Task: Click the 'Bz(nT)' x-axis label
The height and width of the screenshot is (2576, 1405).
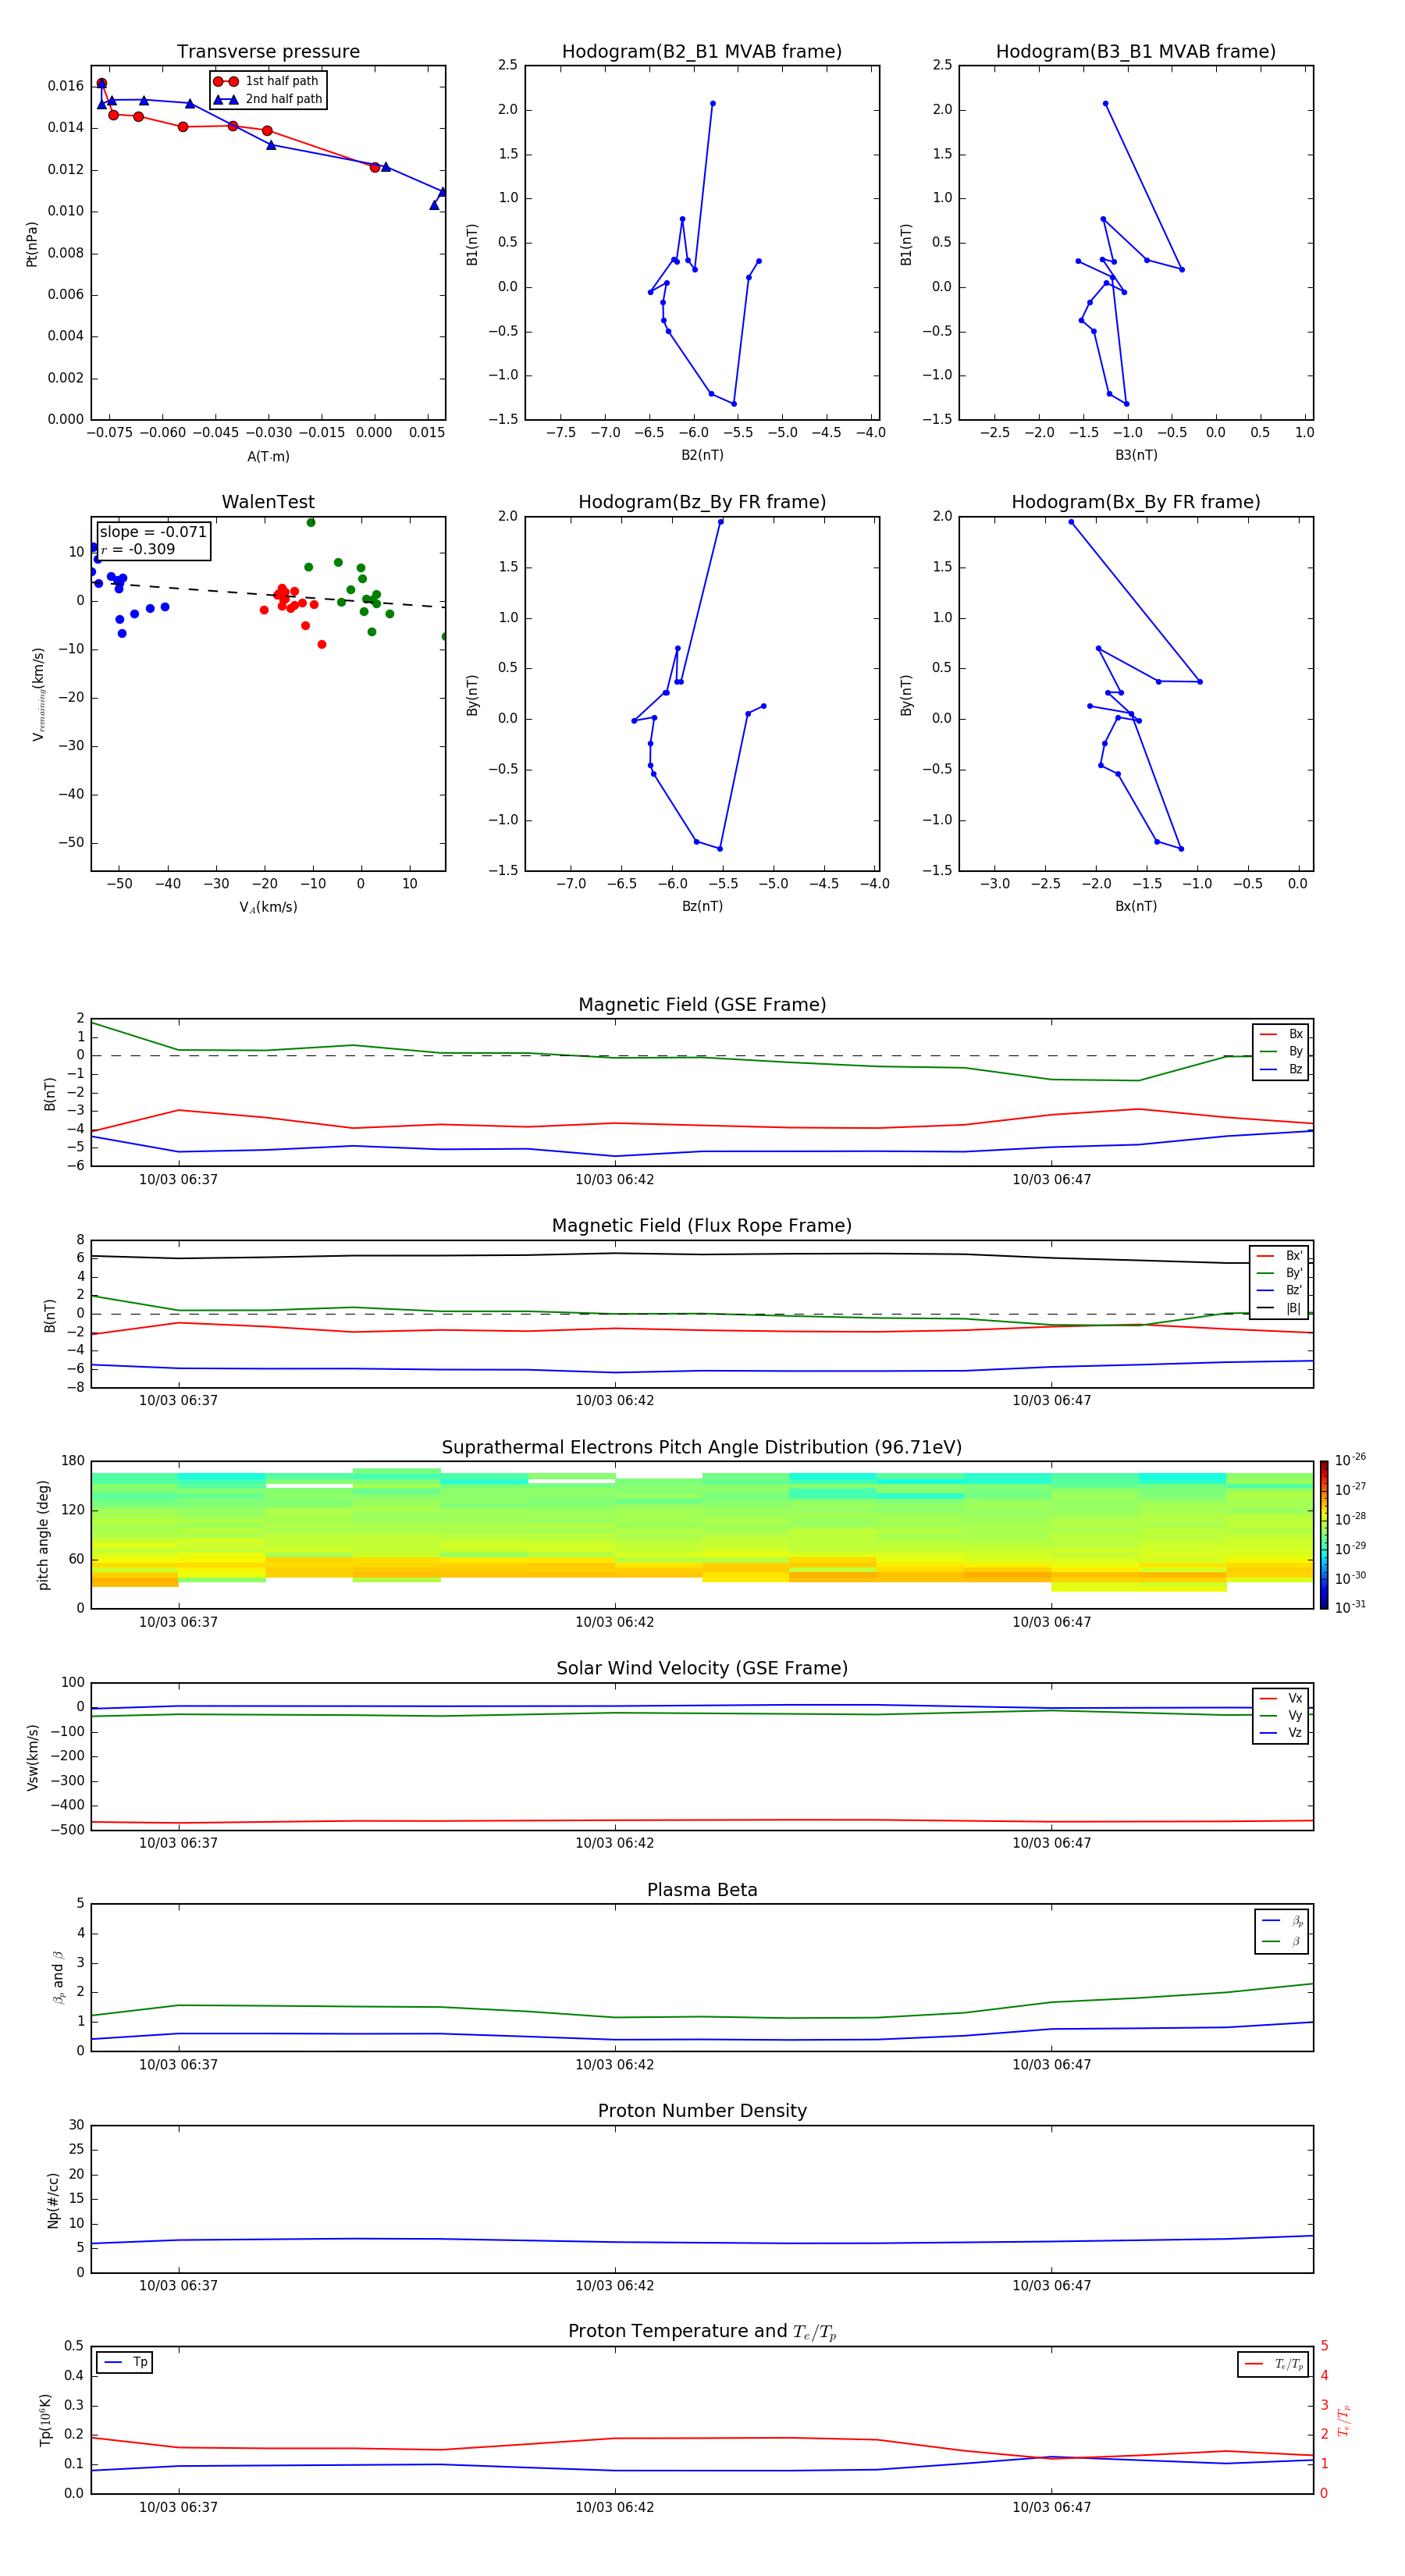Action: [x=702, y=906]
